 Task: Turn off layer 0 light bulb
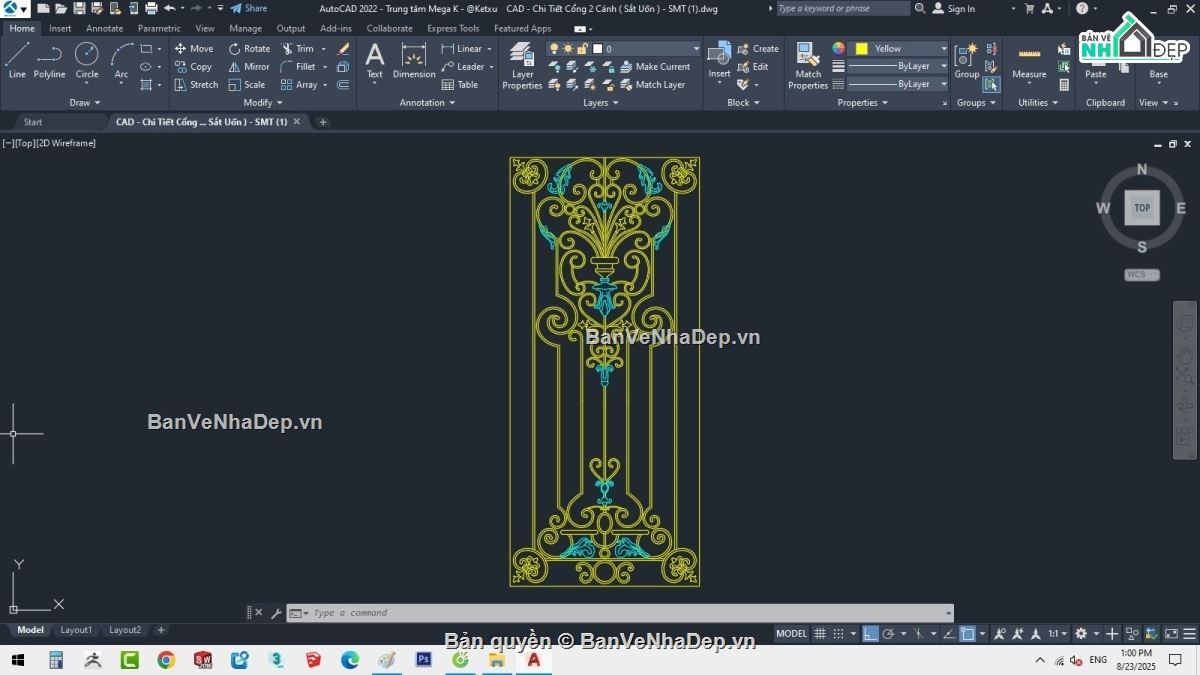554,48
